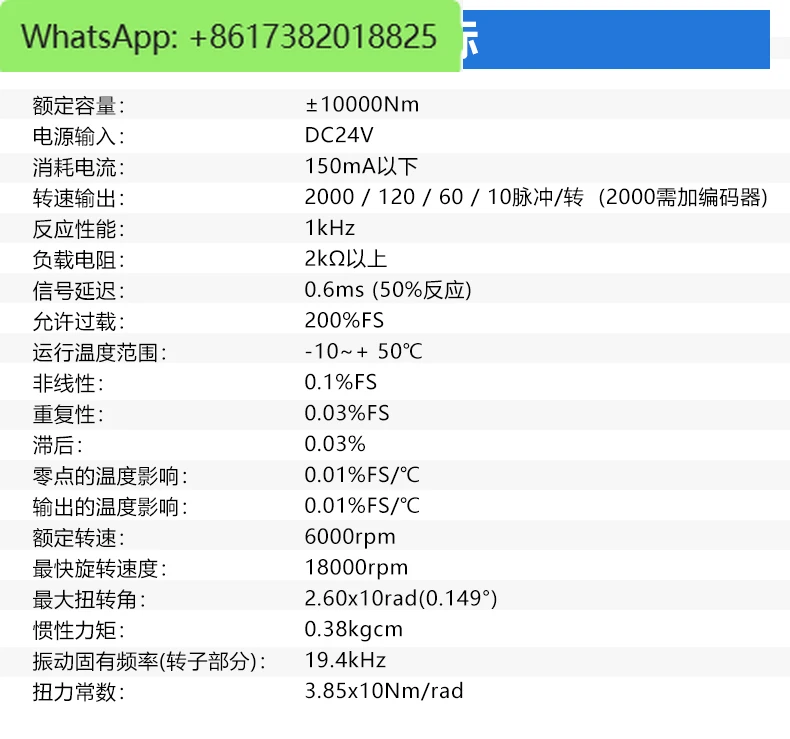Select 0.01%FS/℃ in the 输出的温度影响 row
Viewport: 790px width, 739px height.
362,505
